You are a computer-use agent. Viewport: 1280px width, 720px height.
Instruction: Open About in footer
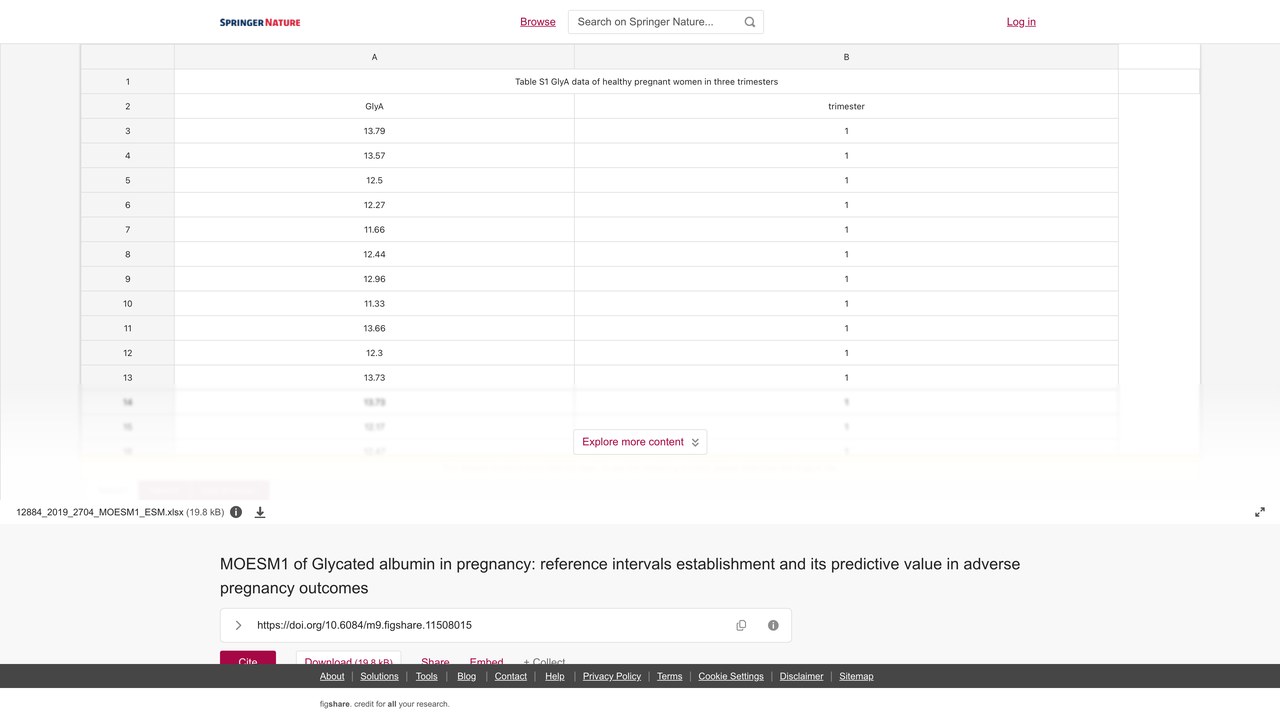pos(332,677)
